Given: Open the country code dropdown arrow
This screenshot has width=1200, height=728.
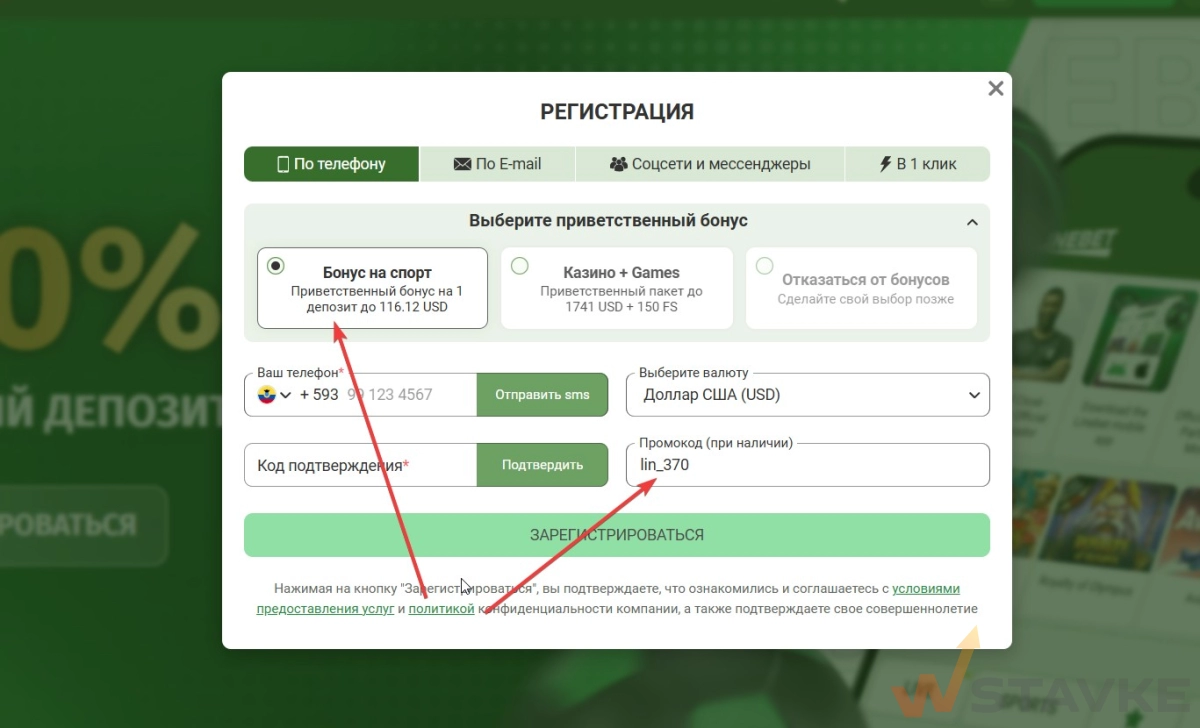Looking at the screenshot, I should coord(286,395).
